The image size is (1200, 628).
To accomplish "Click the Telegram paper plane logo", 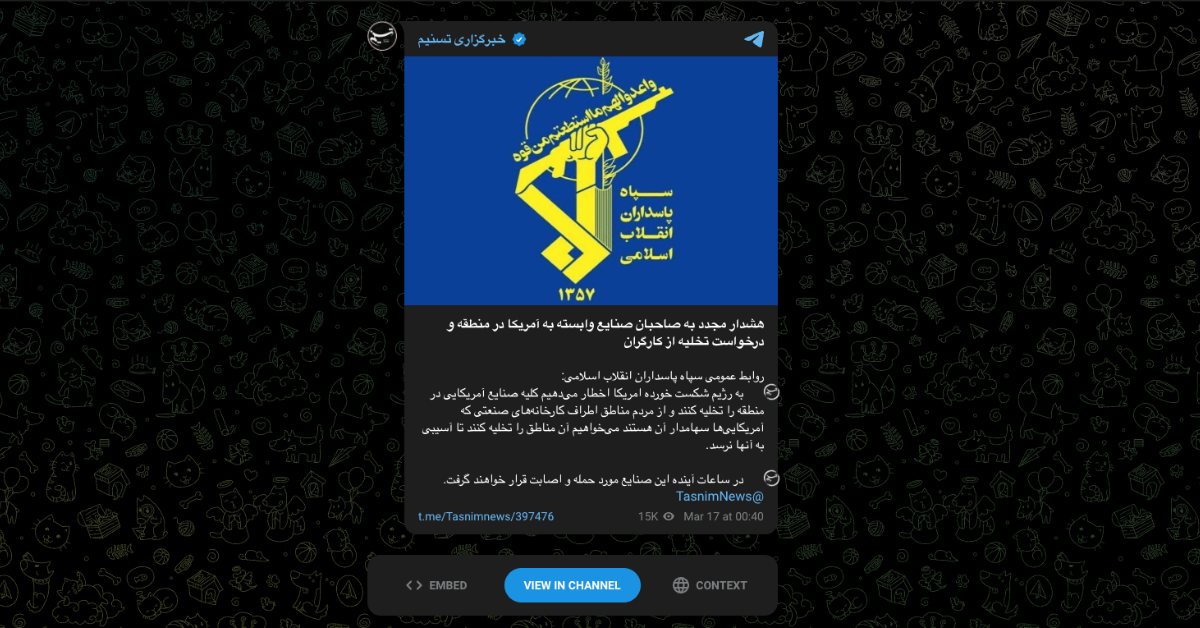I will [754, 39].
